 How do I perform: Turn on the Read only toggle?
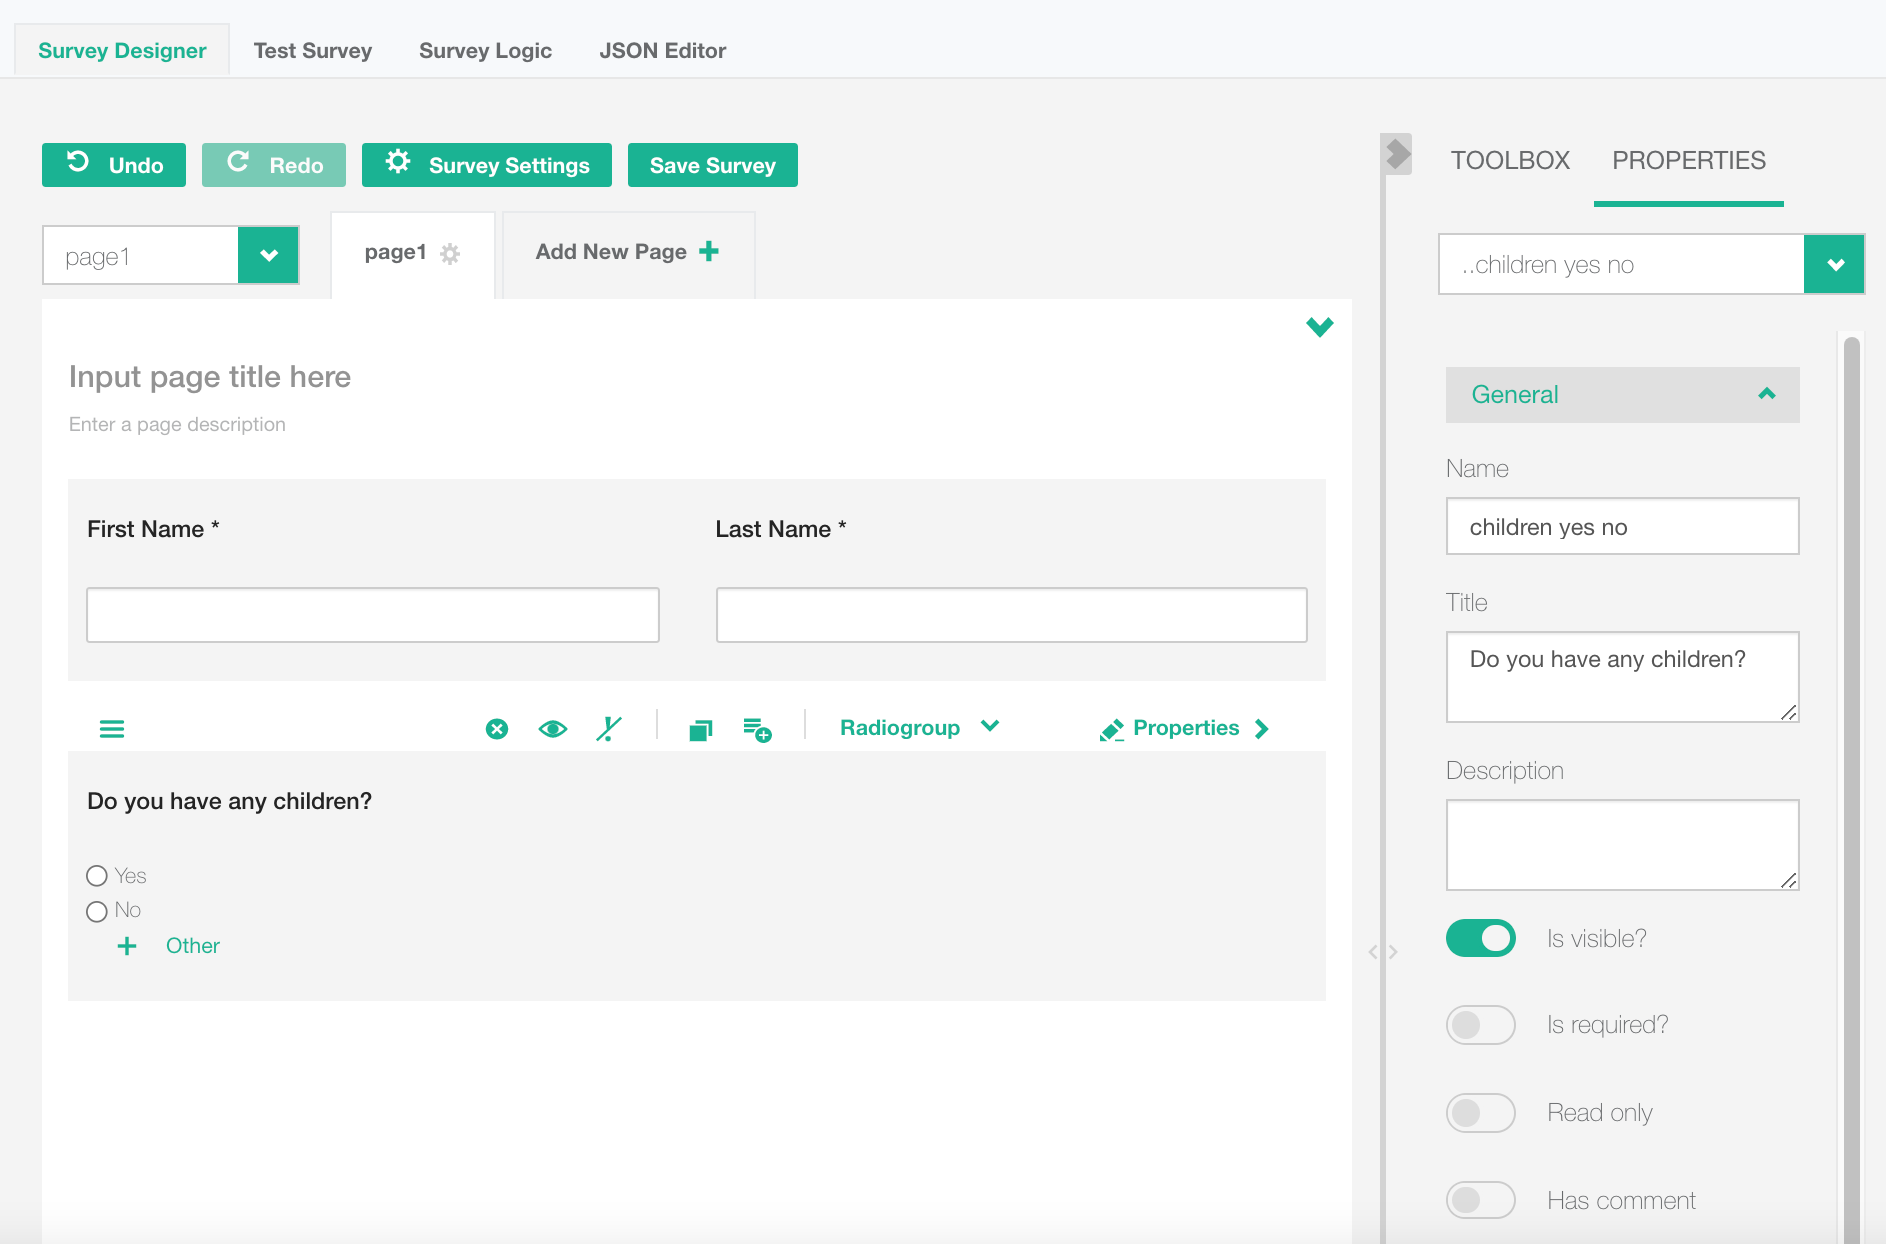[x=1480, y=1113]
